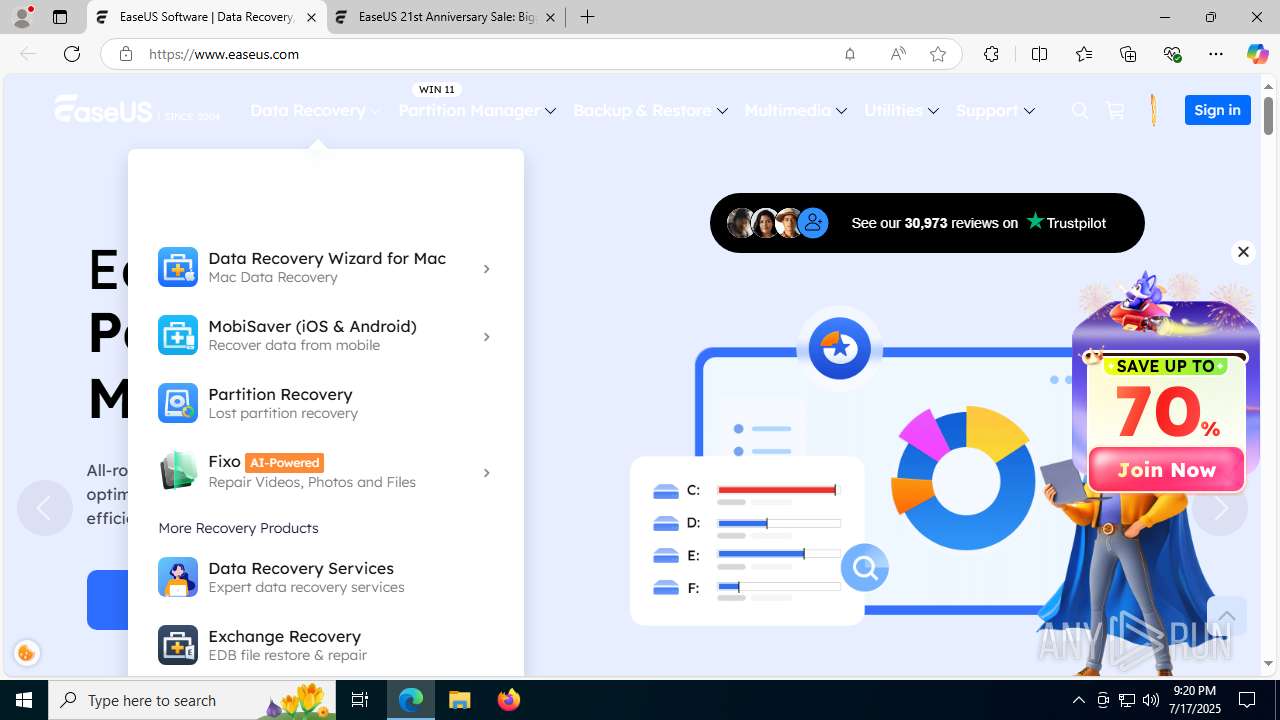Open the shopping cart icon
1280x720 pixels.
click(x=1115, y=110)
